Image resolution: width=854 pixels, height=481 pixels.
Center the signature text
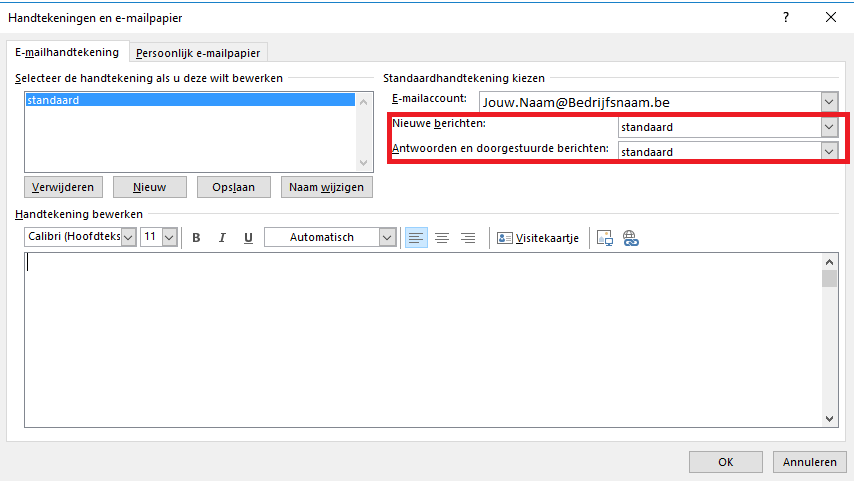tap(442, 238)
